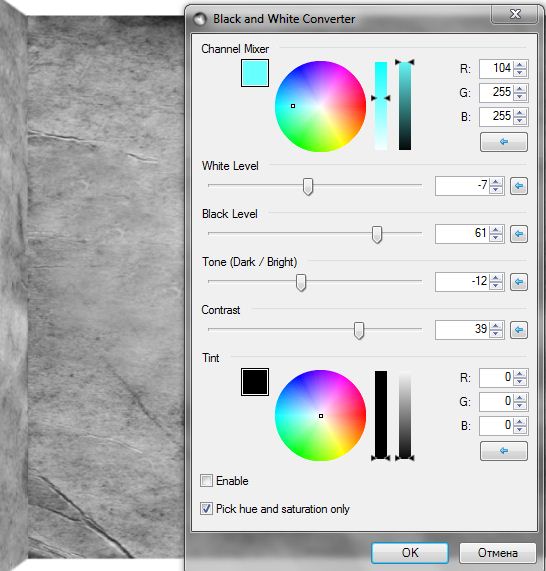The image size is (546, 571).
Task: Click the cyan Channel Mixer color swatch
Action: click(255, 73)
